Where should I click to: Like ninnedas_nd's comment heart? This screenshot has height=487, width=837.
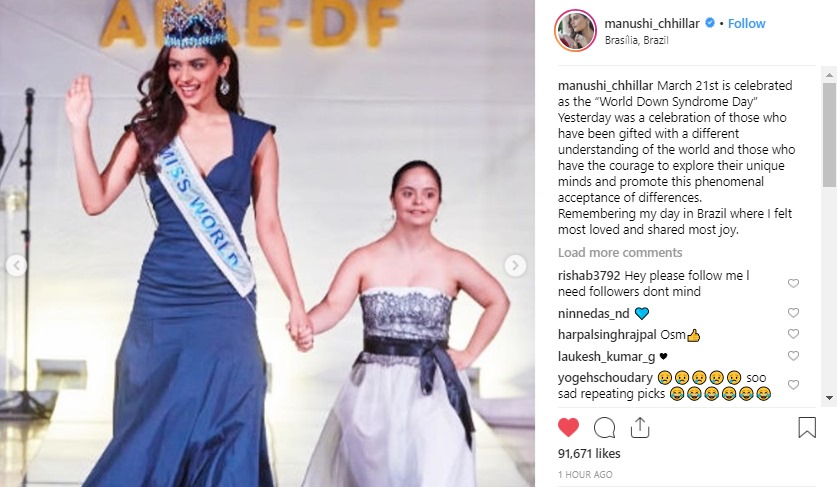point(793,312)
